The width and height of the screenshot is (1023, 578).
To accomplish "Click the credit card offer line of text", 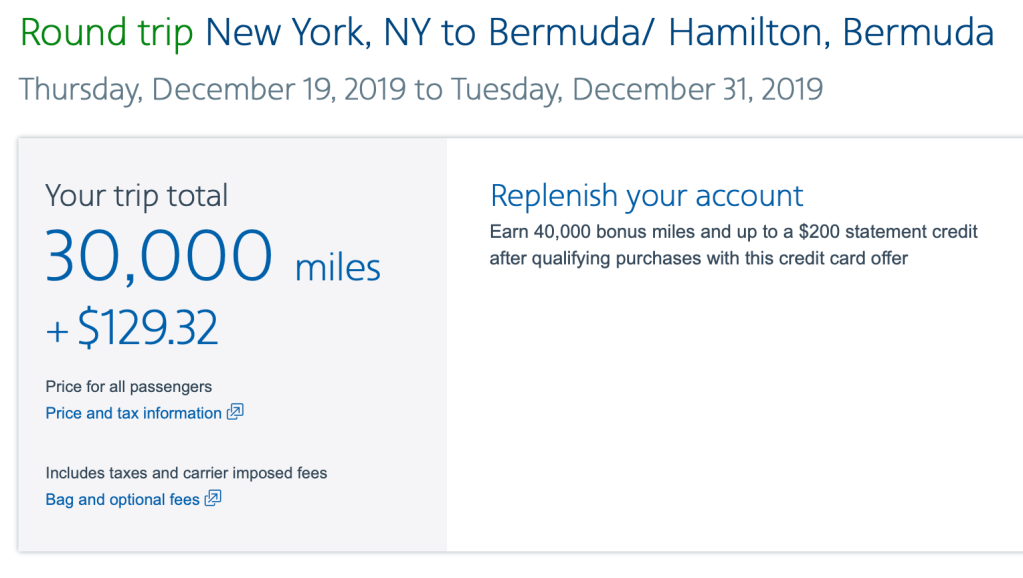I will (x=698, y=258).
